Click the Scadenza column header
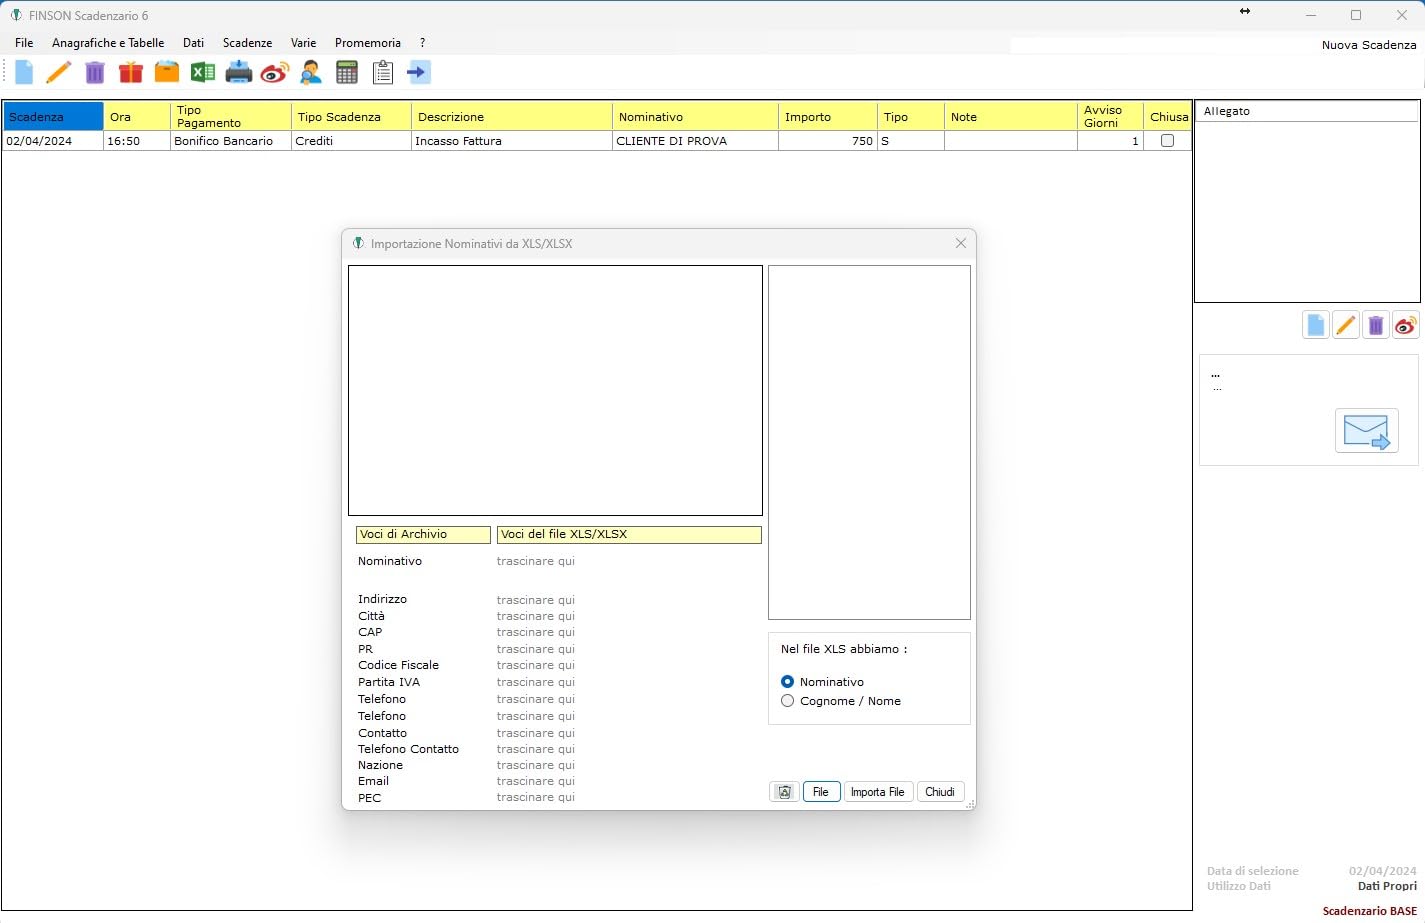1425x923 pixels. pyautogui.click(x=53, y=116)
